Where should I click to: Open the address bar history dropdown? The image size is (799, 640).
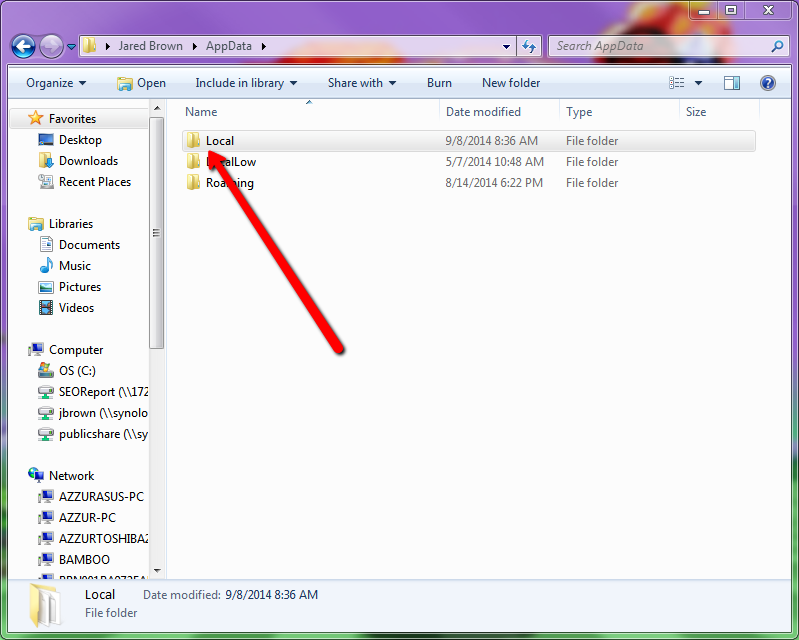506,46
